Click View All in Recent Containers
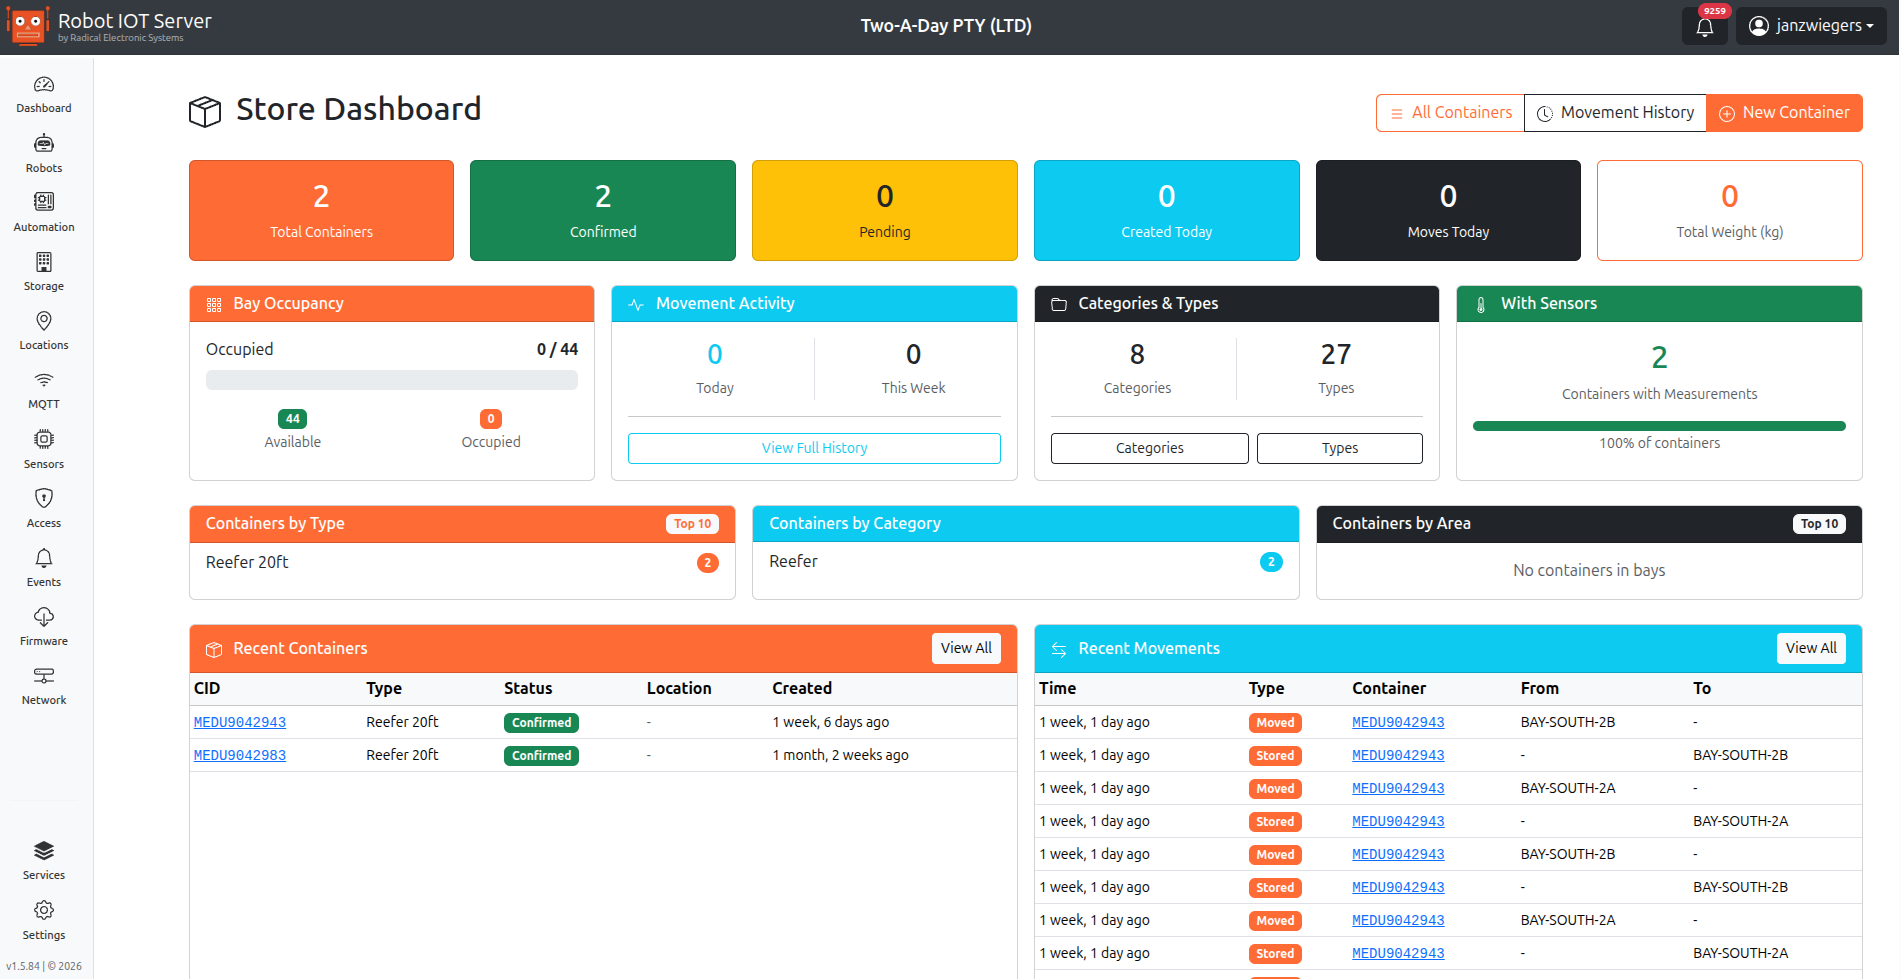The height and width of the screenshot is (979, 1901). [x=966, y=648]
